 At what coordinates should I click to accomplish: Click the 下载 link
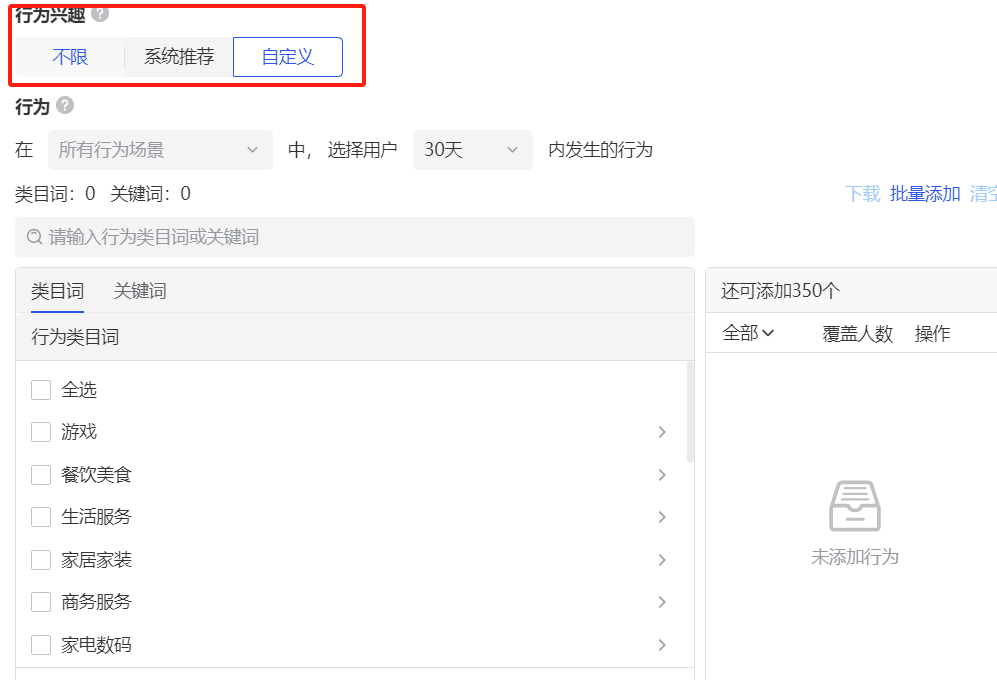[862, 193]
